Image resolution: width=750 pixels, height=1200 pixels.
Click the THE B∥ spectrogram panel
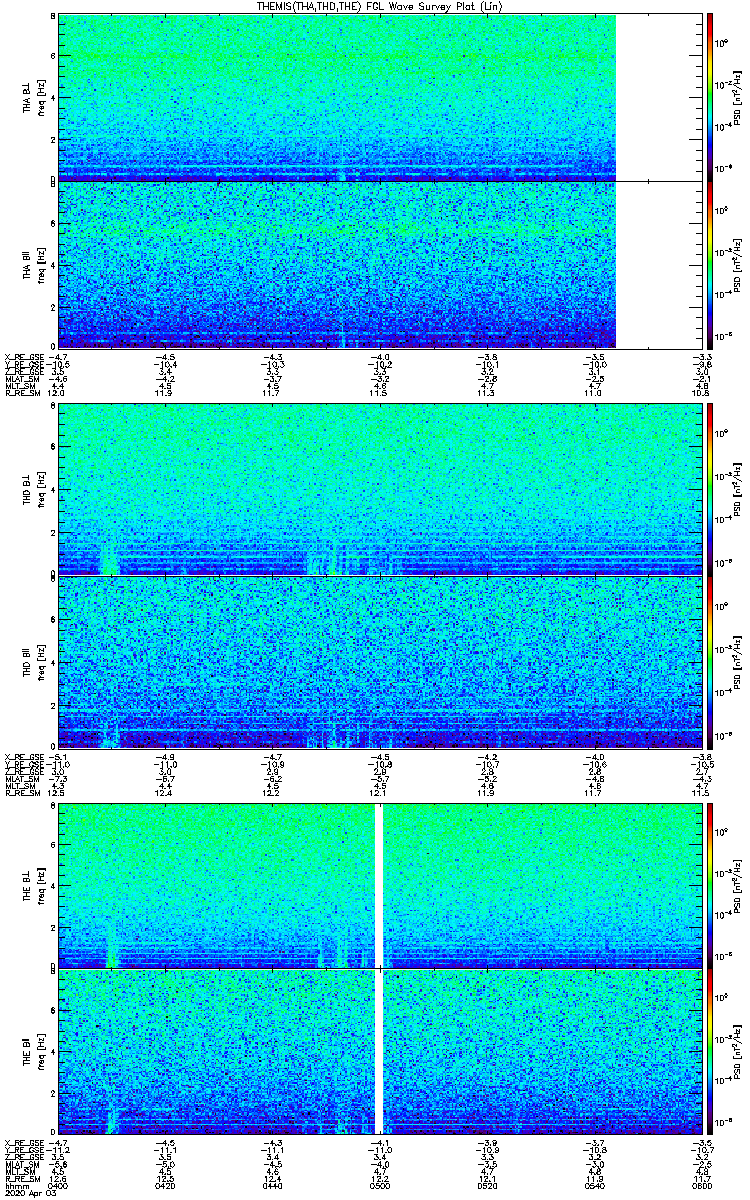point(378,1051)
